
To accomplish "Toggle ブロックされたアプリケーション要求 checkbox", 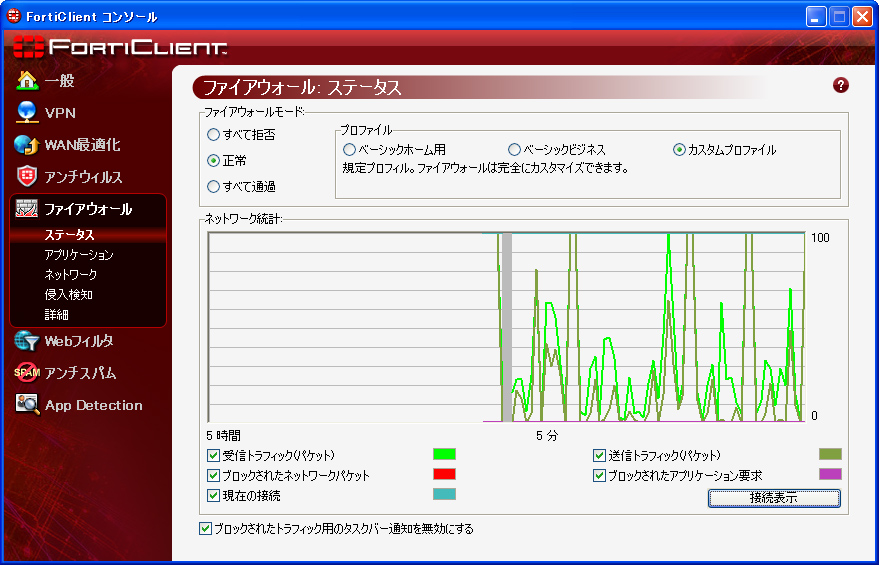I will point(599,475).
